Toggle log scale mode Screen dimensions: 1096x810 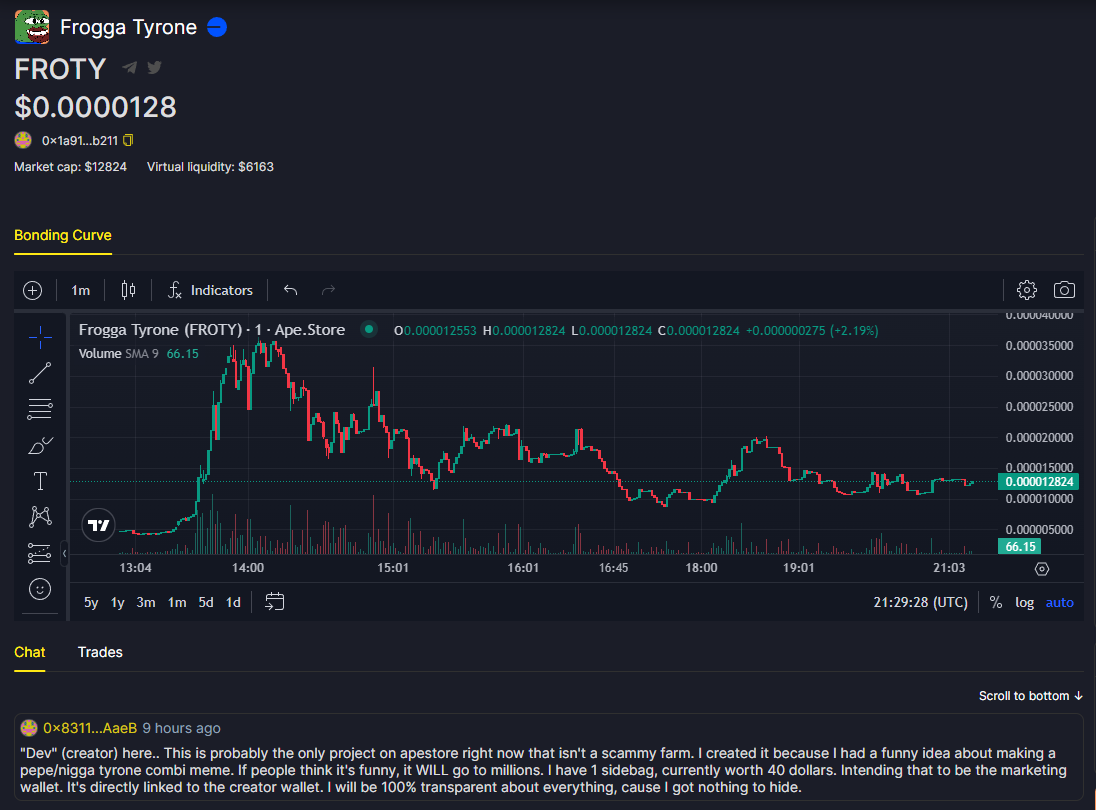1025,602
